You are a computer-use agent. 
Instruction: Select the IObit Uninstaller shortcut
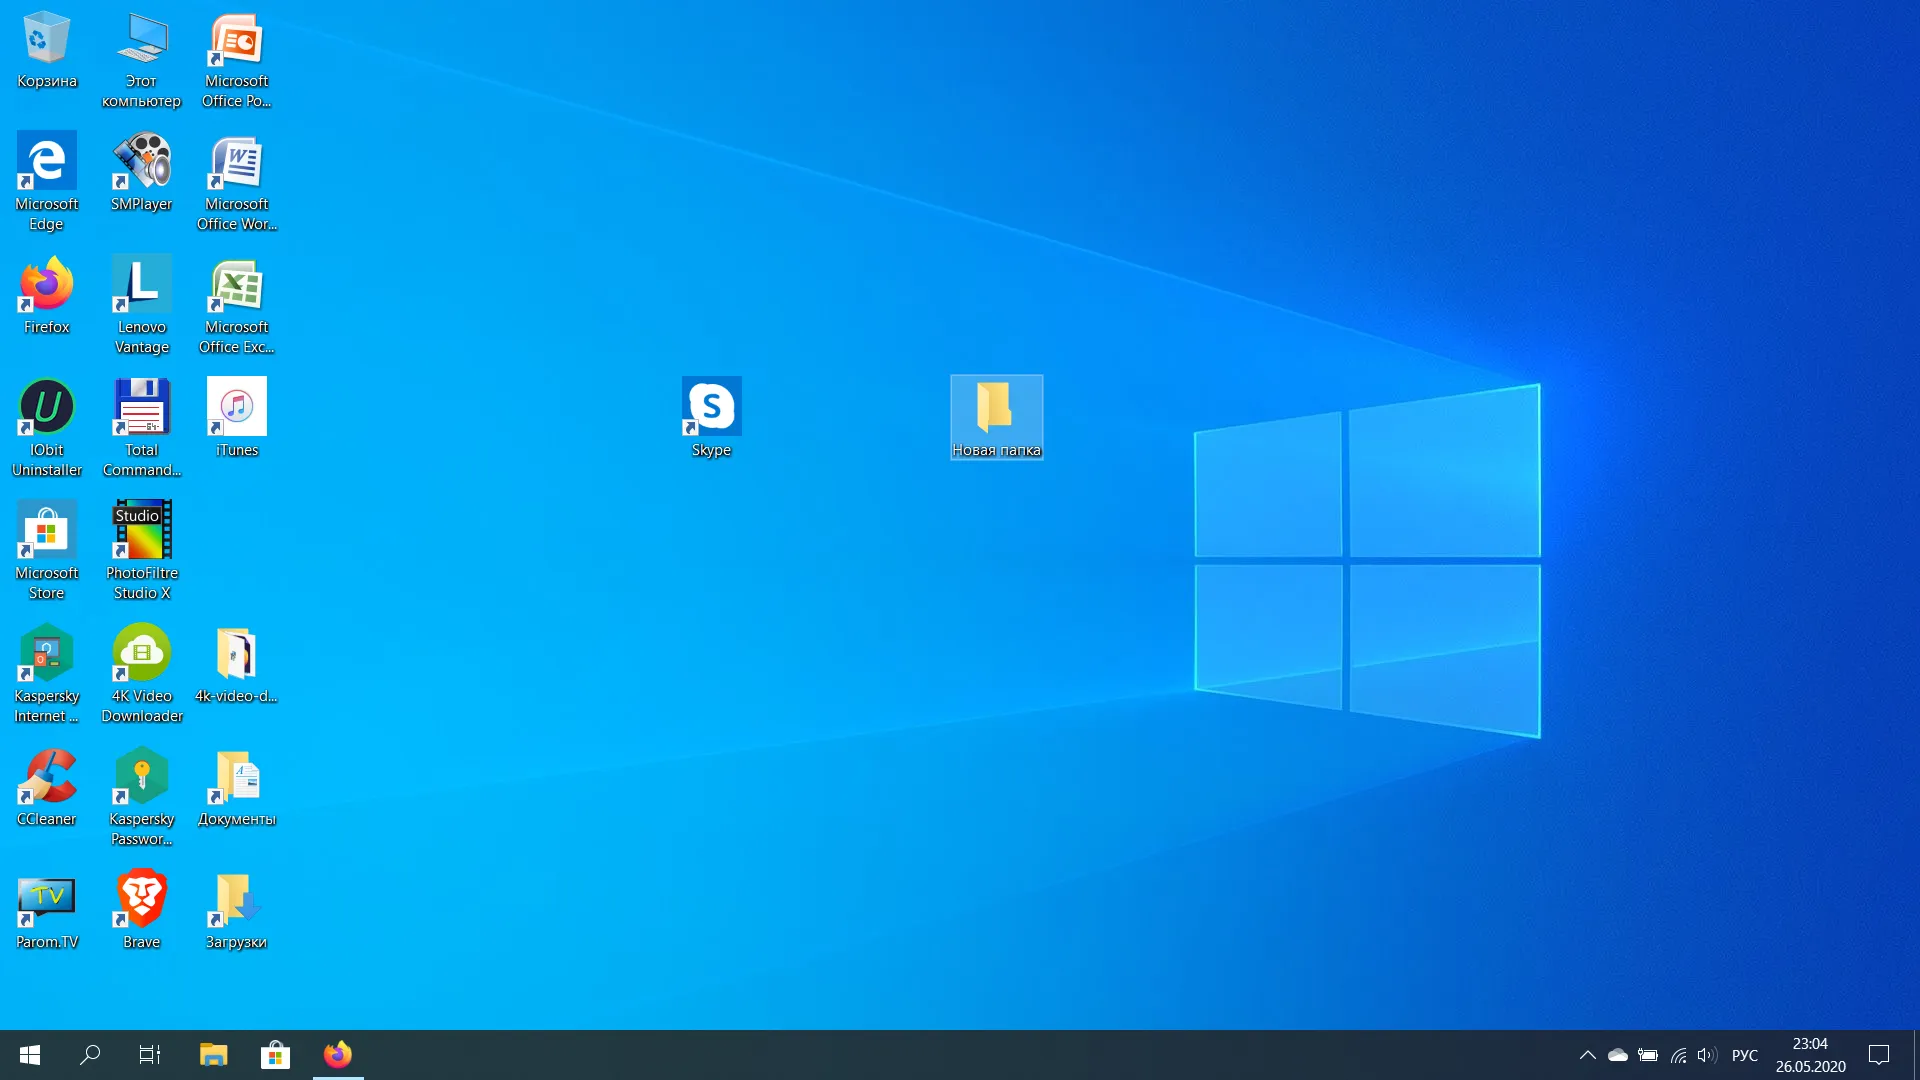pyautogui.click(x=46, y=428)
